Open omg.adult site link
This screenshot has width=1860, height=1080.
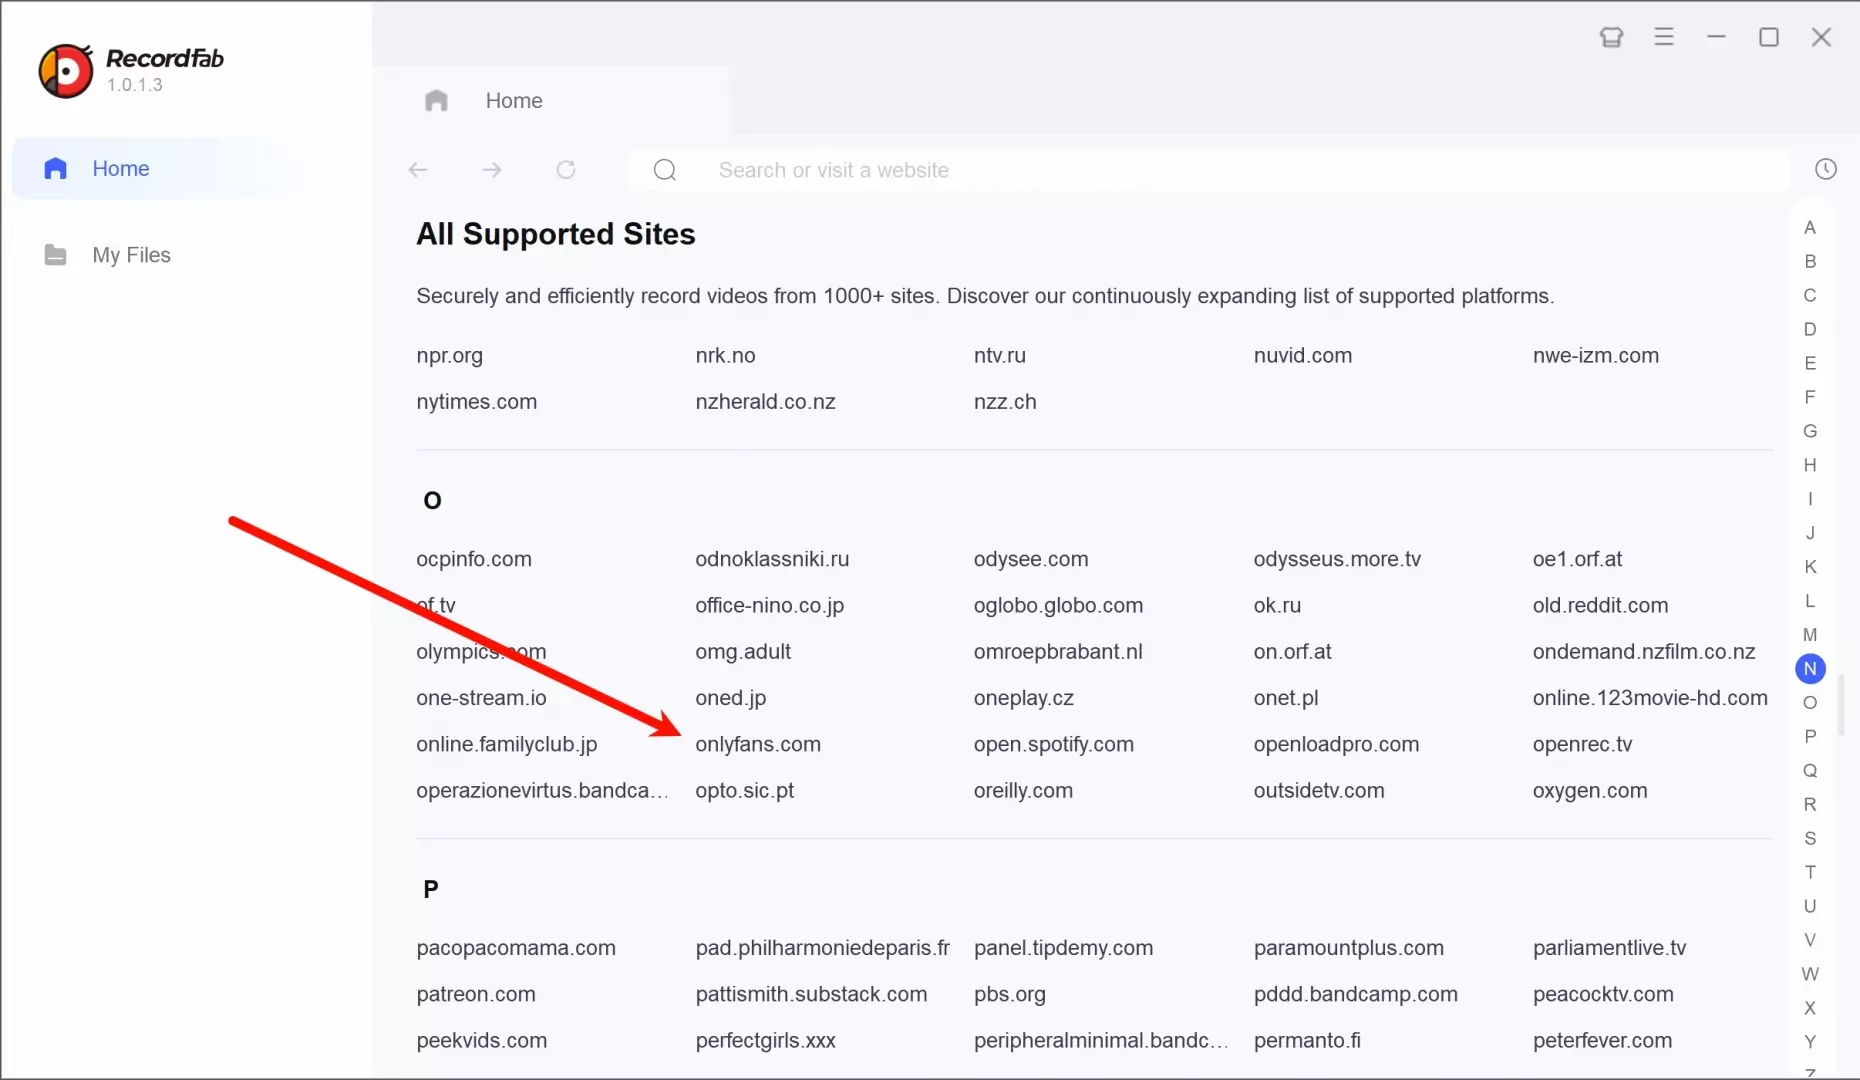[x=743, y=652]
